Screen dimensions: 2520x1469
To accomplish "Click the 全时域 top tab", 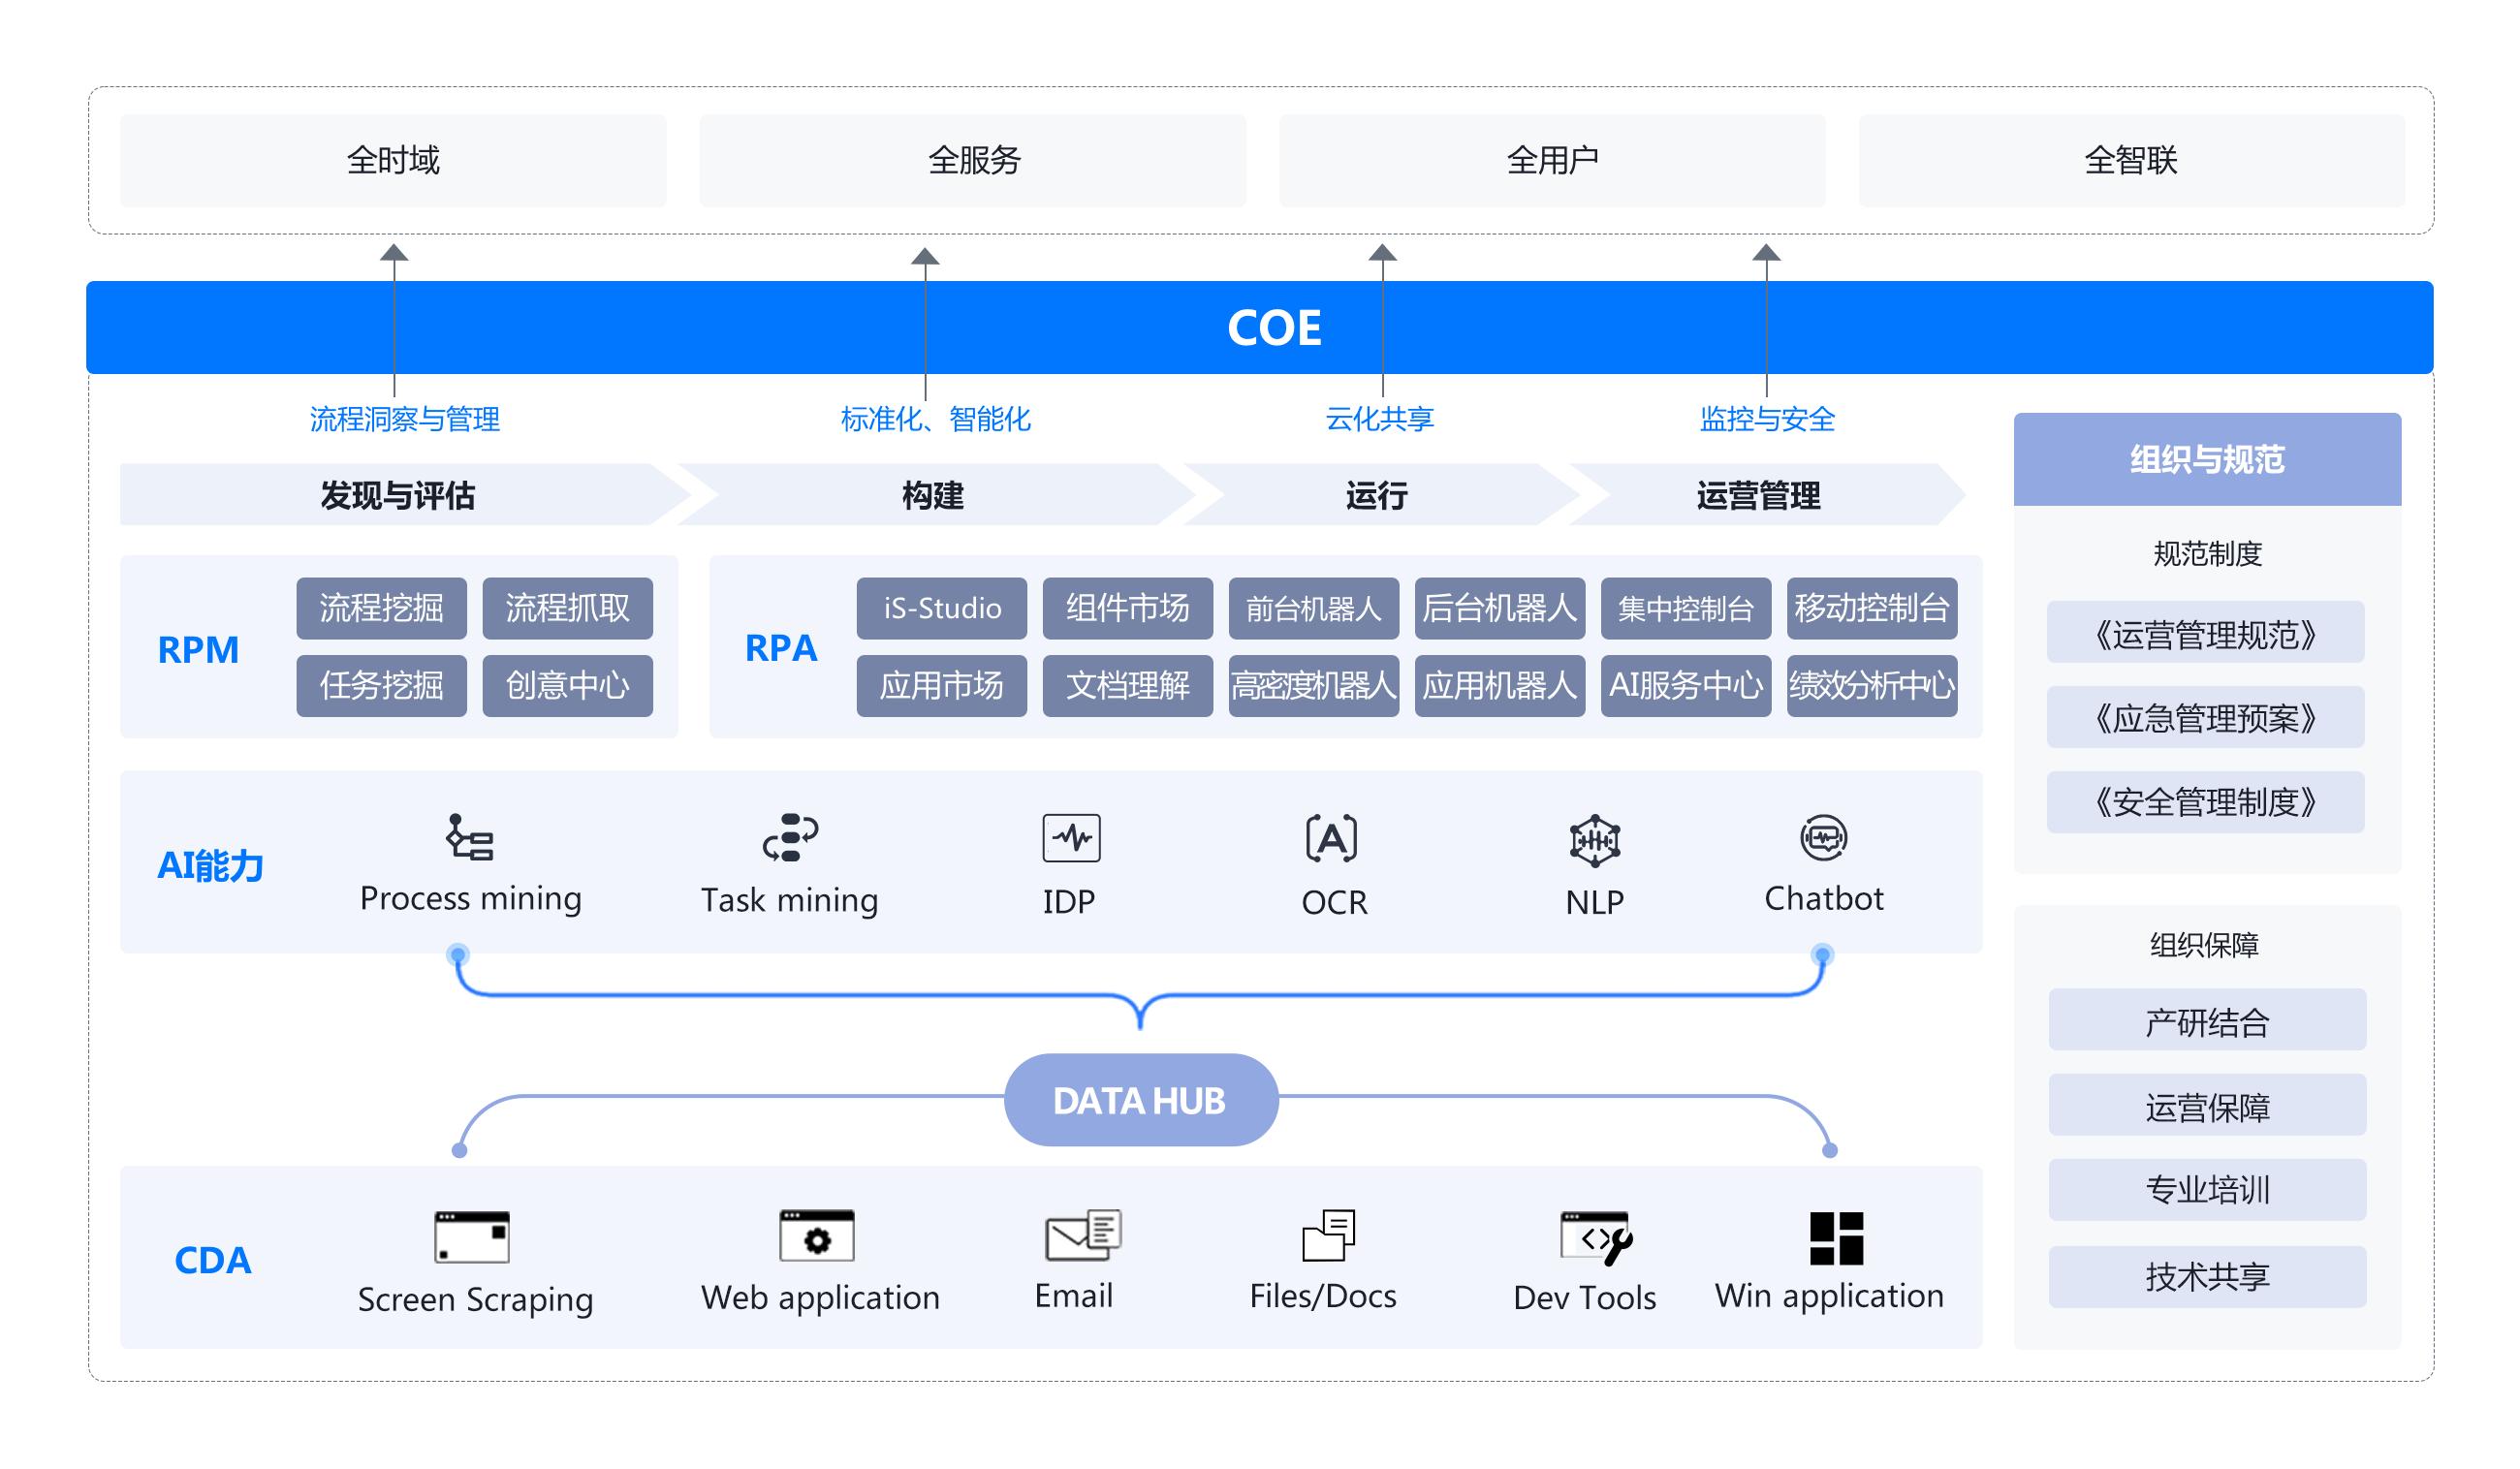I will pyautogui.click(x=393, y=160).
